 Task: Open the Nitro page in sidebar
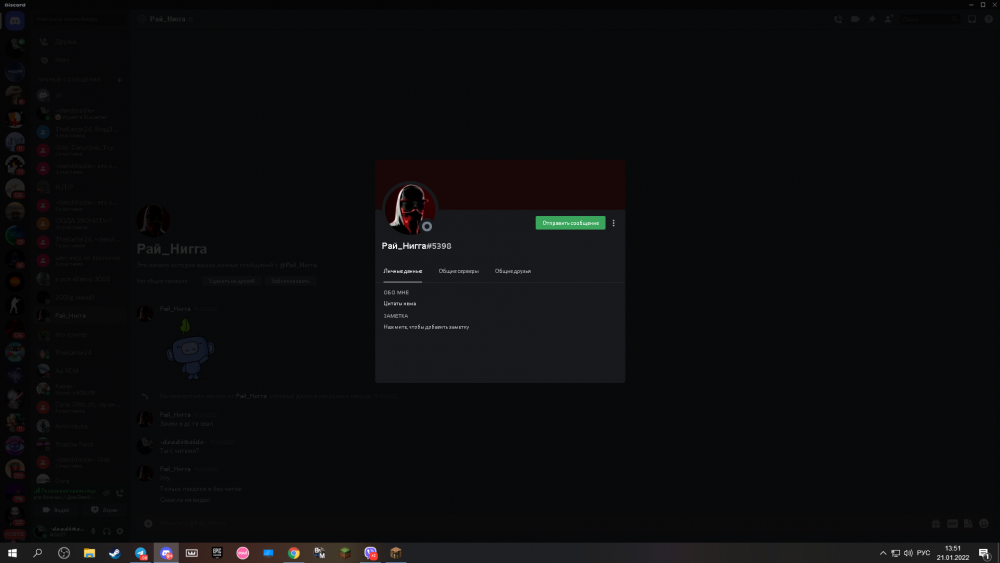click(x=80, y=60)
